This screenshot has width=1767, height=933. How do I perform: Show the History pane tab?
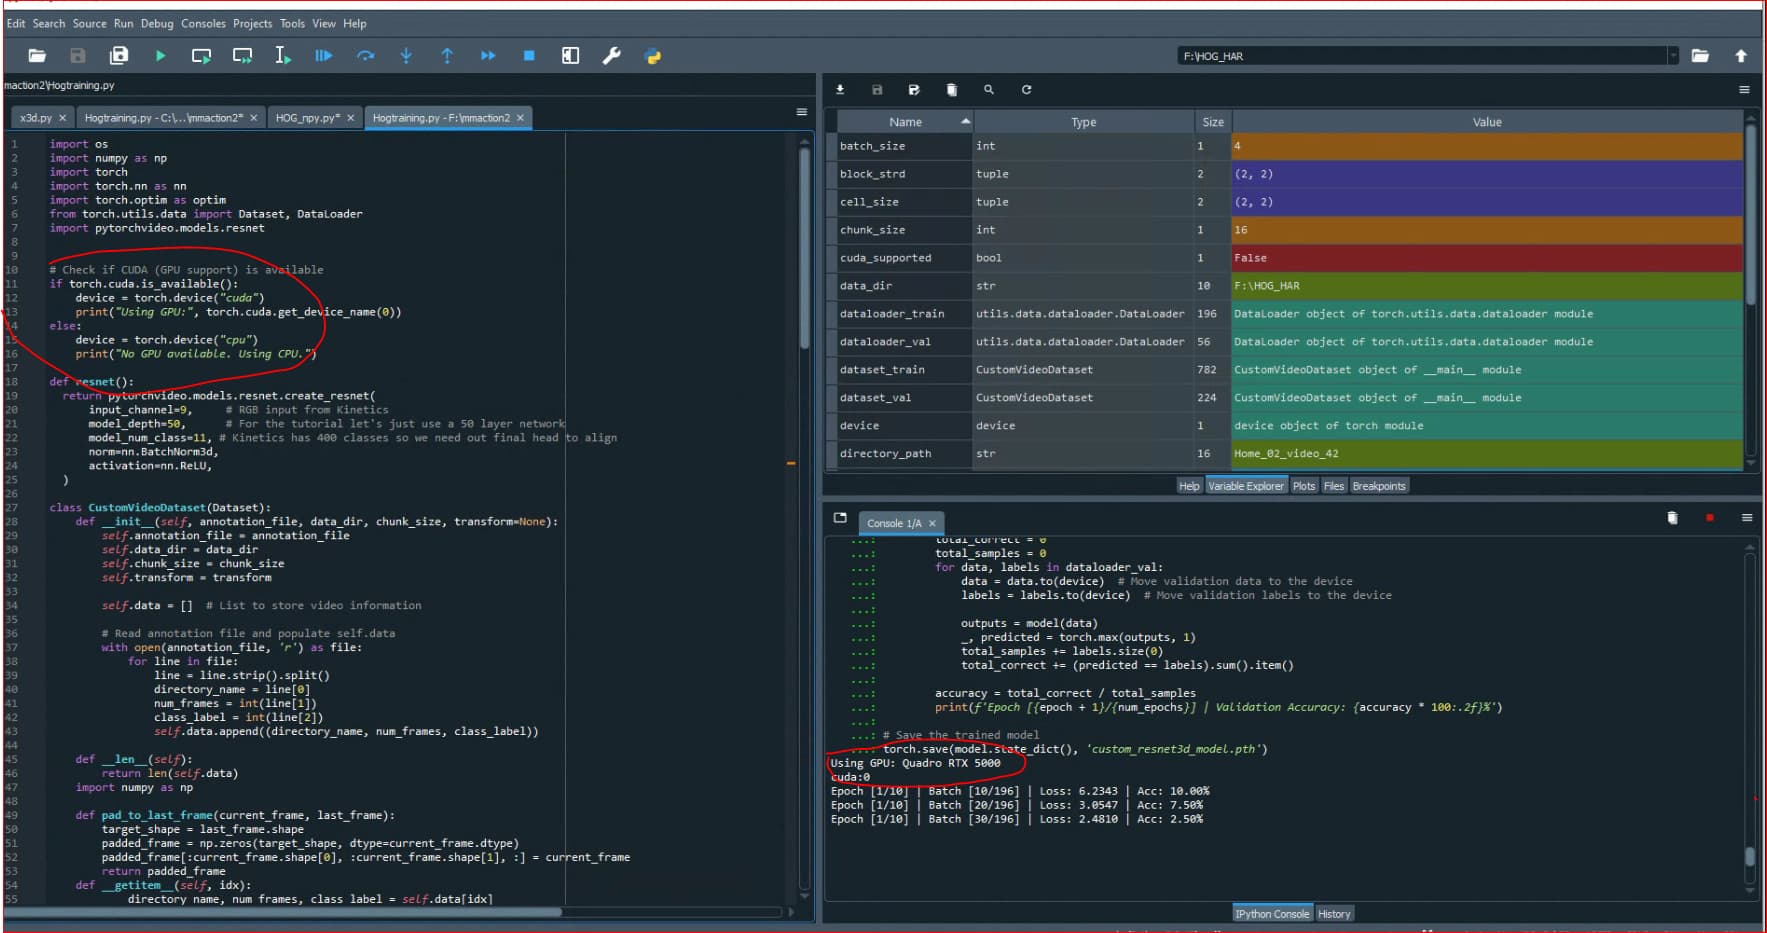[x=1334, y=914]
